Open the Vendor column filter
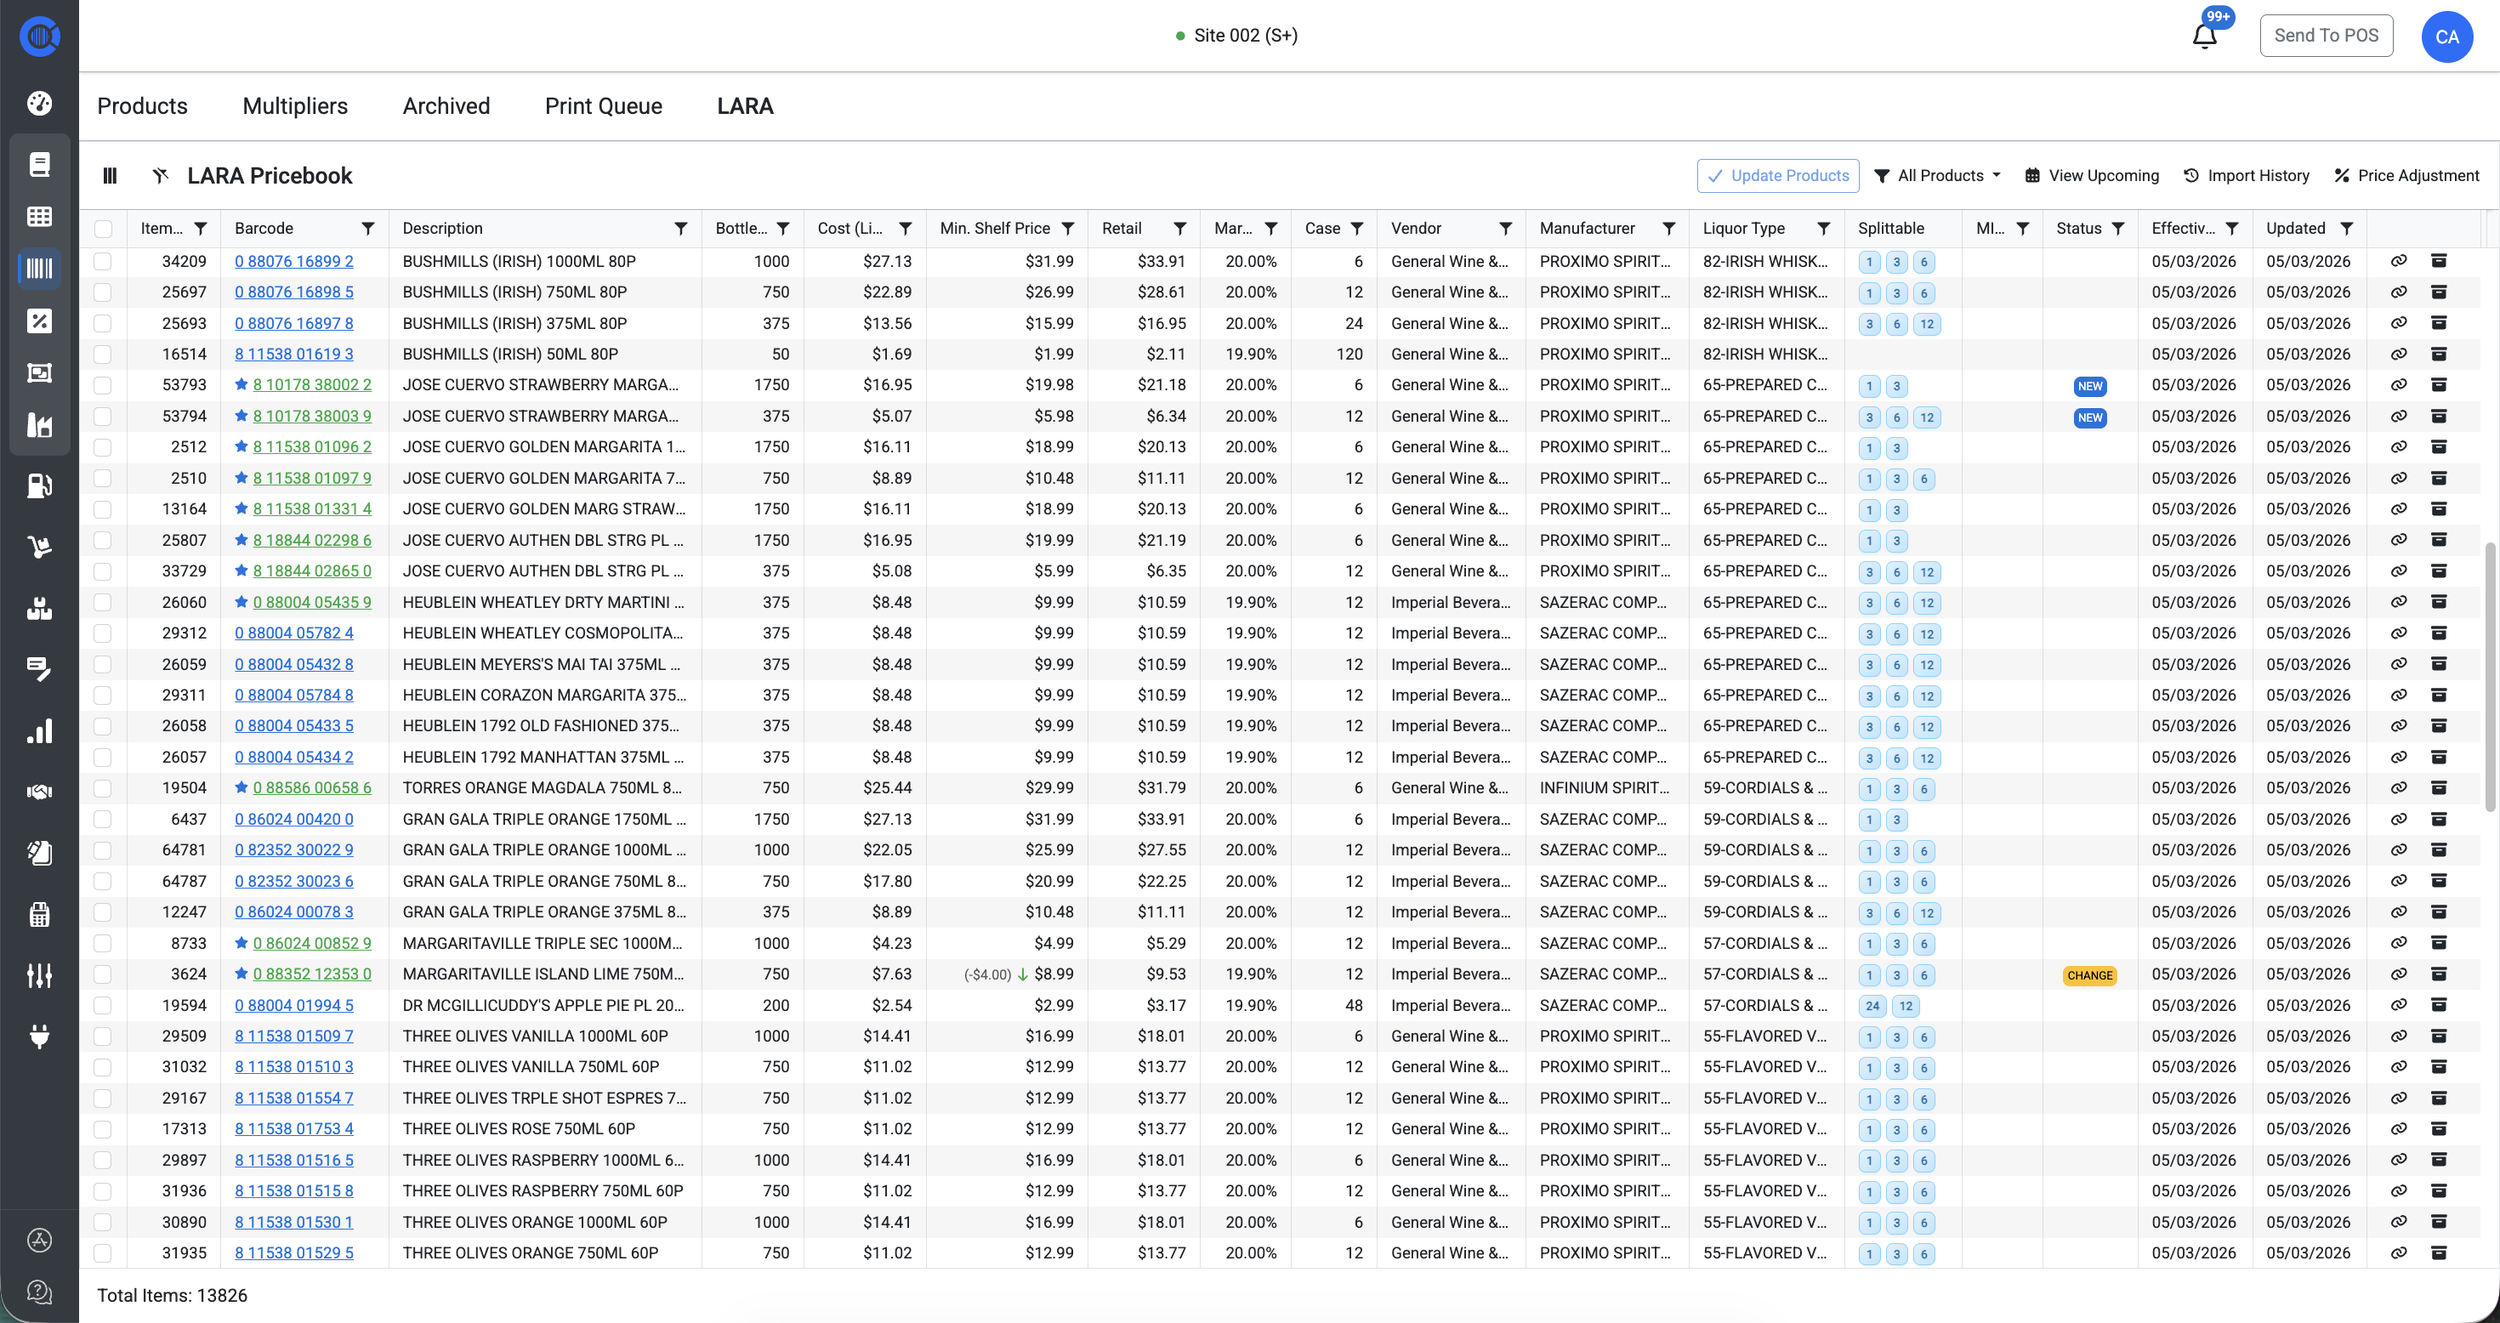The image size is (2500, 1323). [x=1506, y=229]
